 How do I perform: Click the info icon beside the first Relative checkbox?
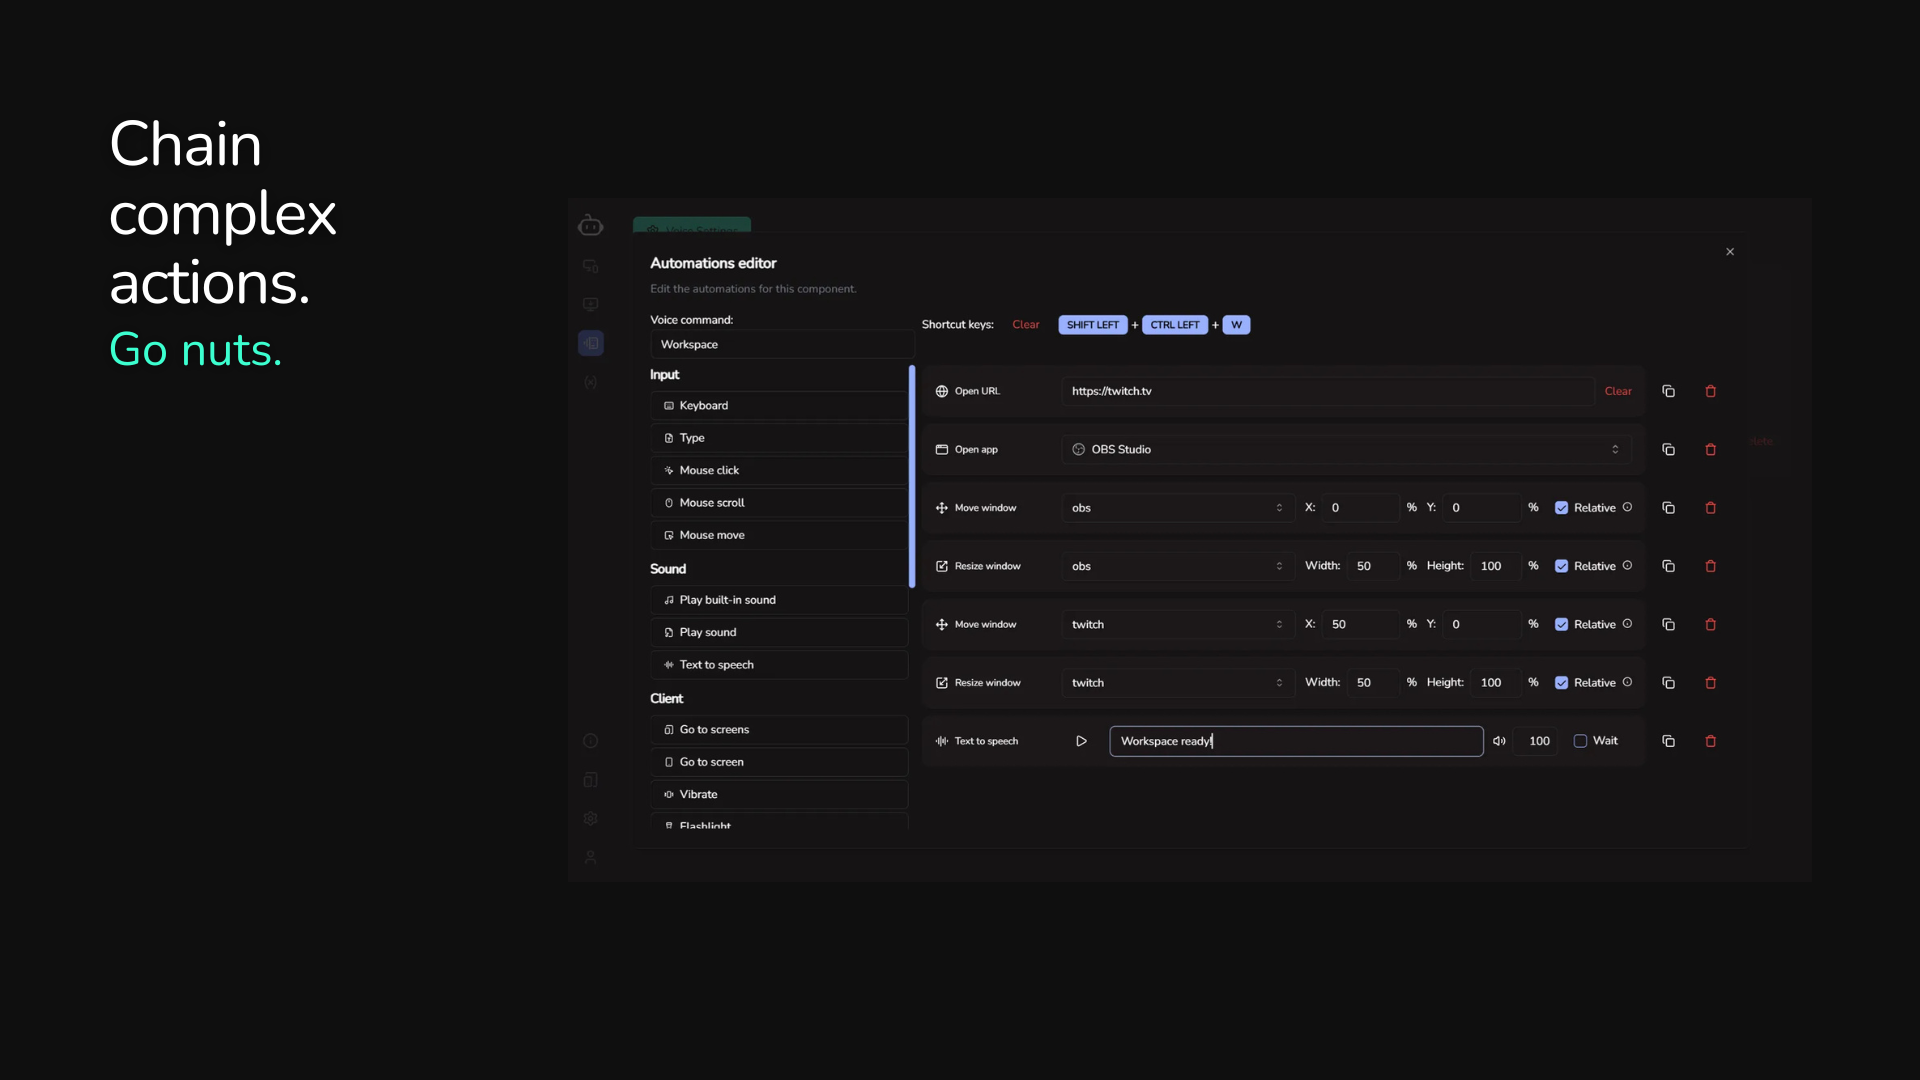pyautogui.click(x=1628, y=507)
